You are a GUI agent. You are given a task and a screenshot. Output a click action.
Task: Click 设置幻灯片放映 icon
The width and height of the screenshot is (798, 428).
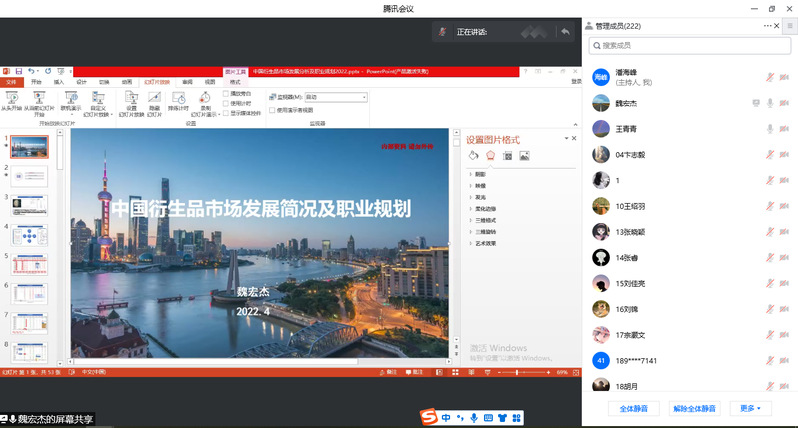point(131,99)
